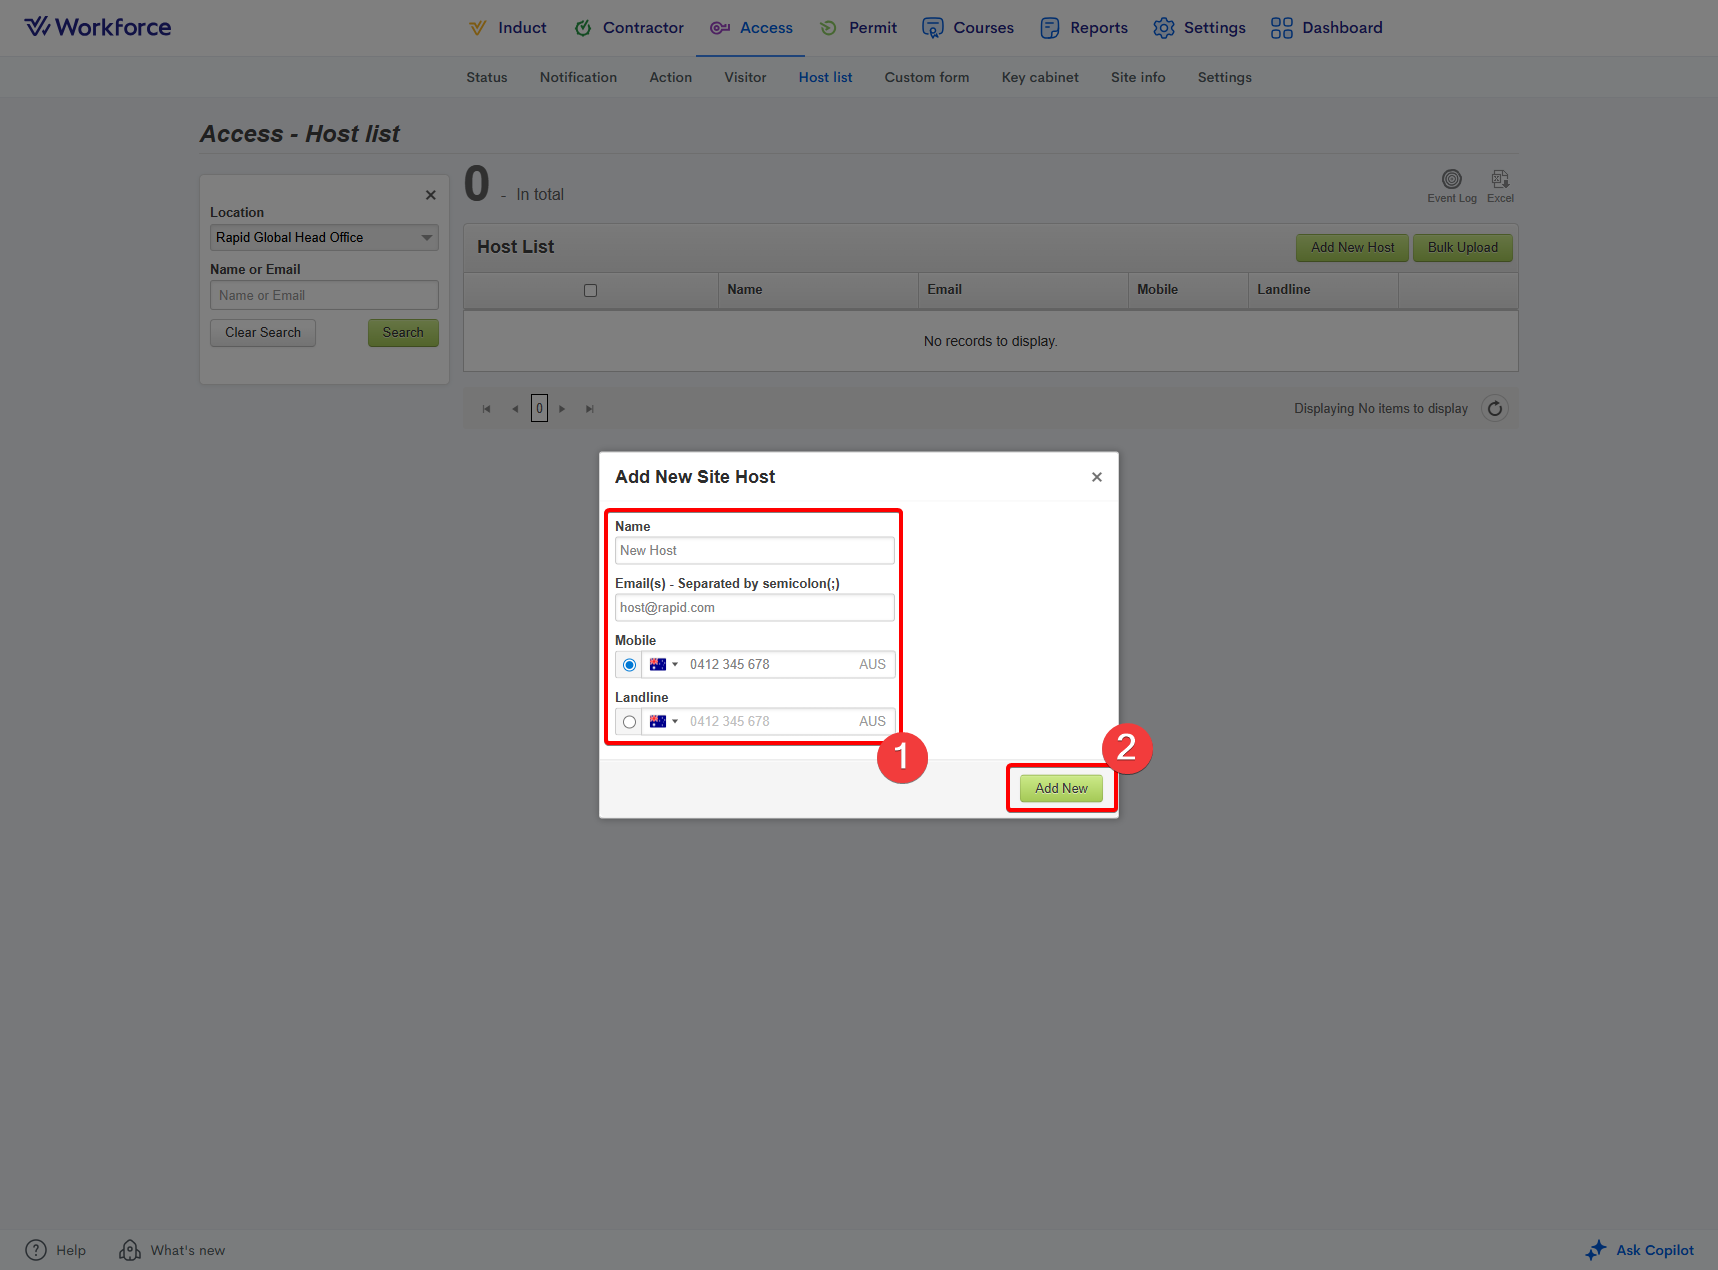Click the Bulk Upload button

(1462, 248)
